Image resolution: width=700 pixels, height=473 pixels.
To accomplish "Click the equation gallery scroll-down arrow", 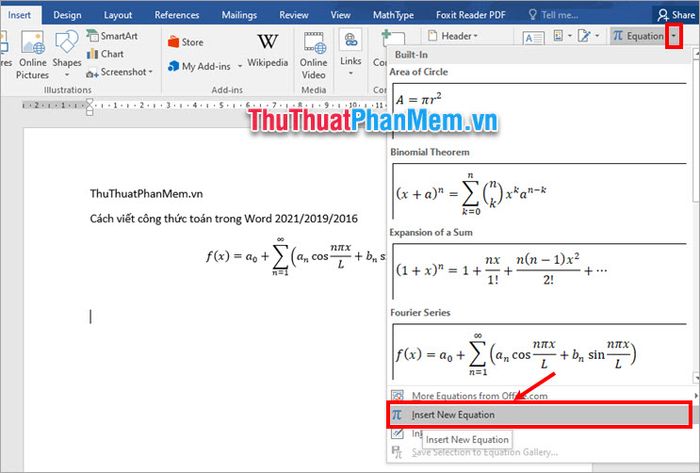I will coord(696,378).
